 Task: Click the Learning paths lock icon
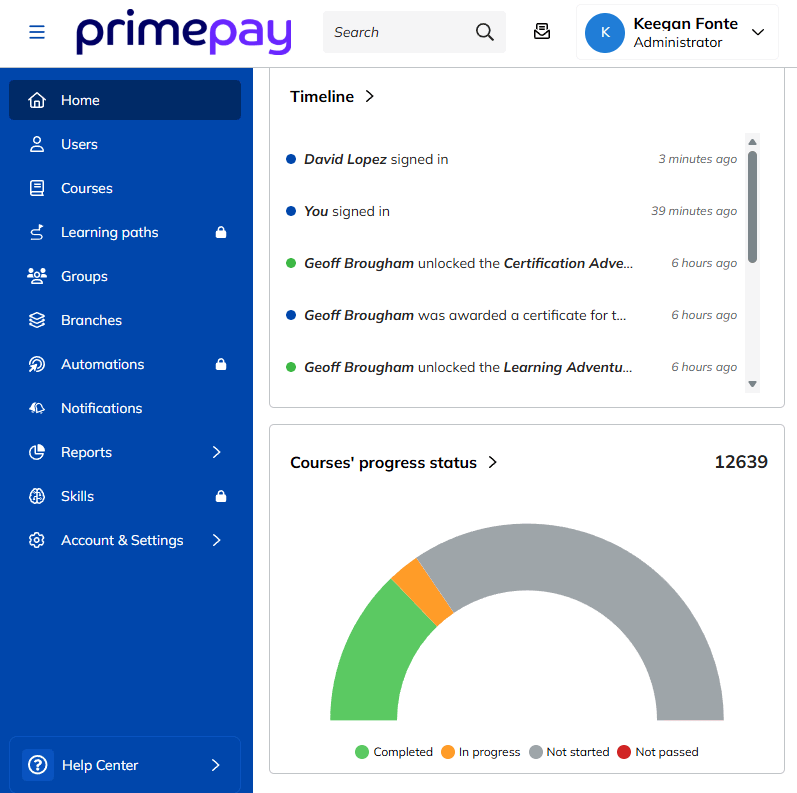coord(221,233)
